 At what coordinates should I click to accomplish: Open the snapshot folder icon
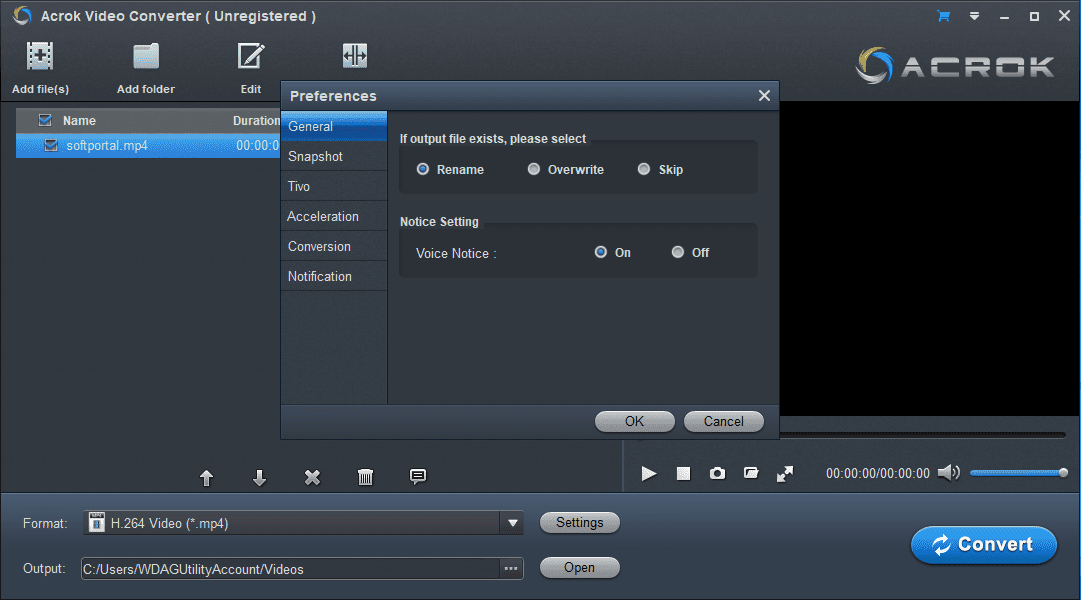(x=751, y=473)
